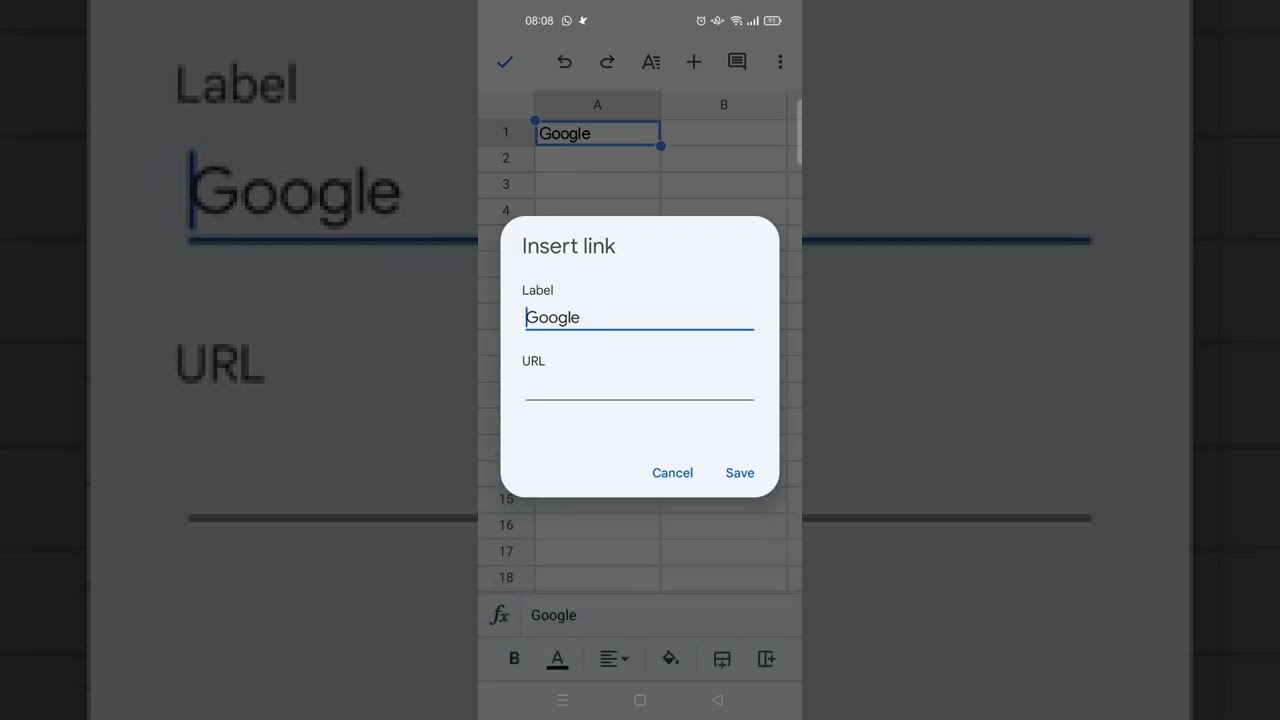Undo the last action
The image size is (1280, 720).
point(564,62)
